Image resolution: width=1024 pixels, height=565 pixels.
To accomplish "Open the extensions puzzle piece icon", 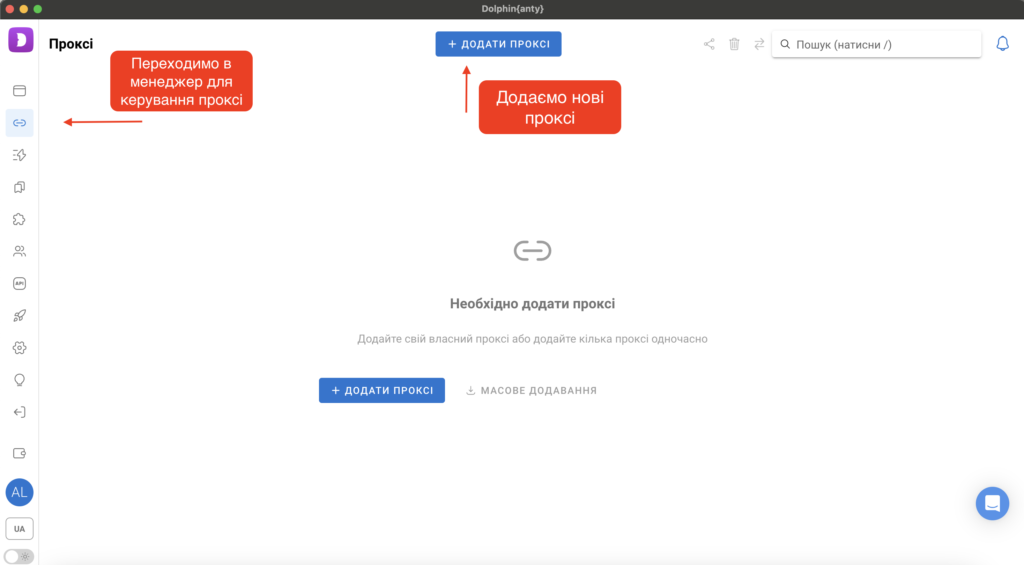I will [19, 219].
